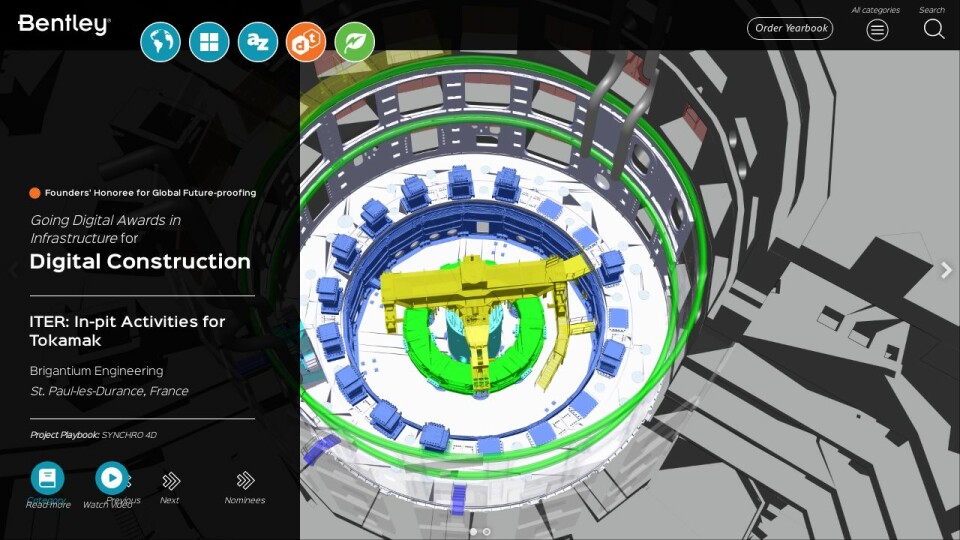The width and height of the screenshot is (960, 540).
Task: Open the All categories hamburger menu
Action: click(x=877, y=29)
